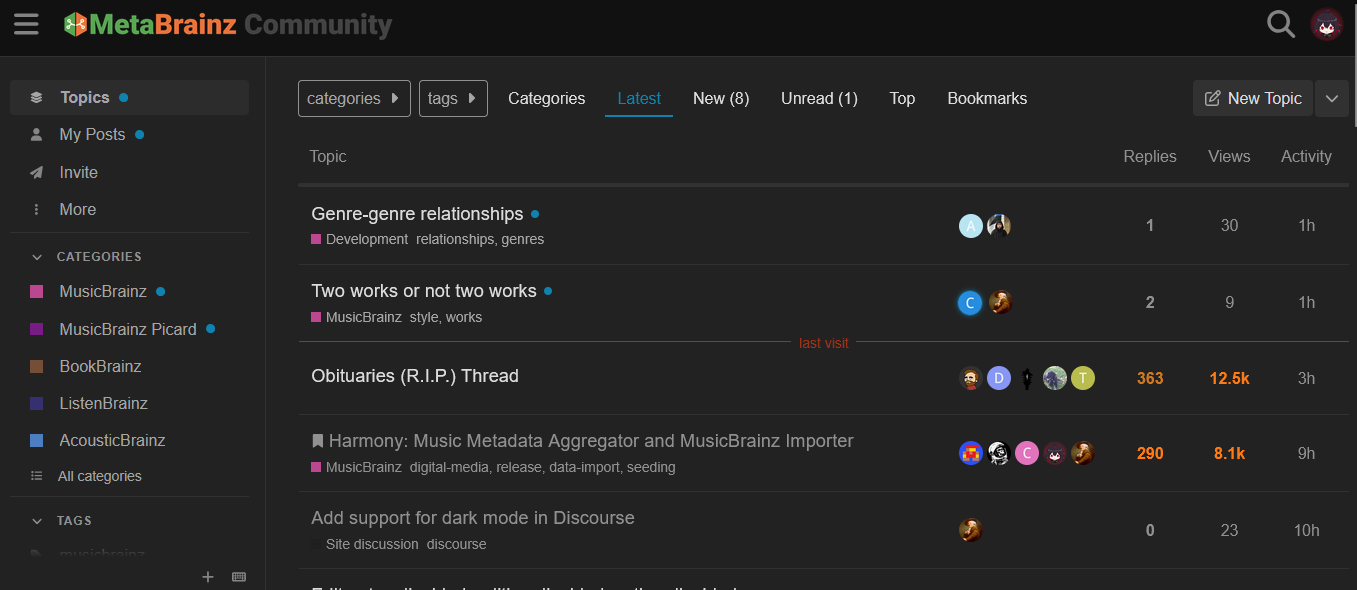Open the categories filter dropdown
Screen dimensions: 1357x590
(x=354, y=98)
